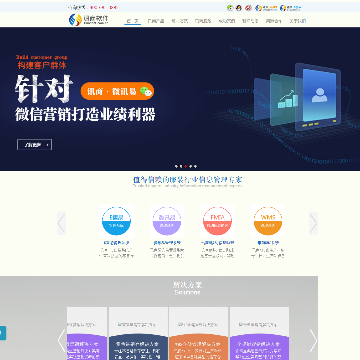Select the red active carousel dot
Screen dimensions: 360x360
(186, 166)
